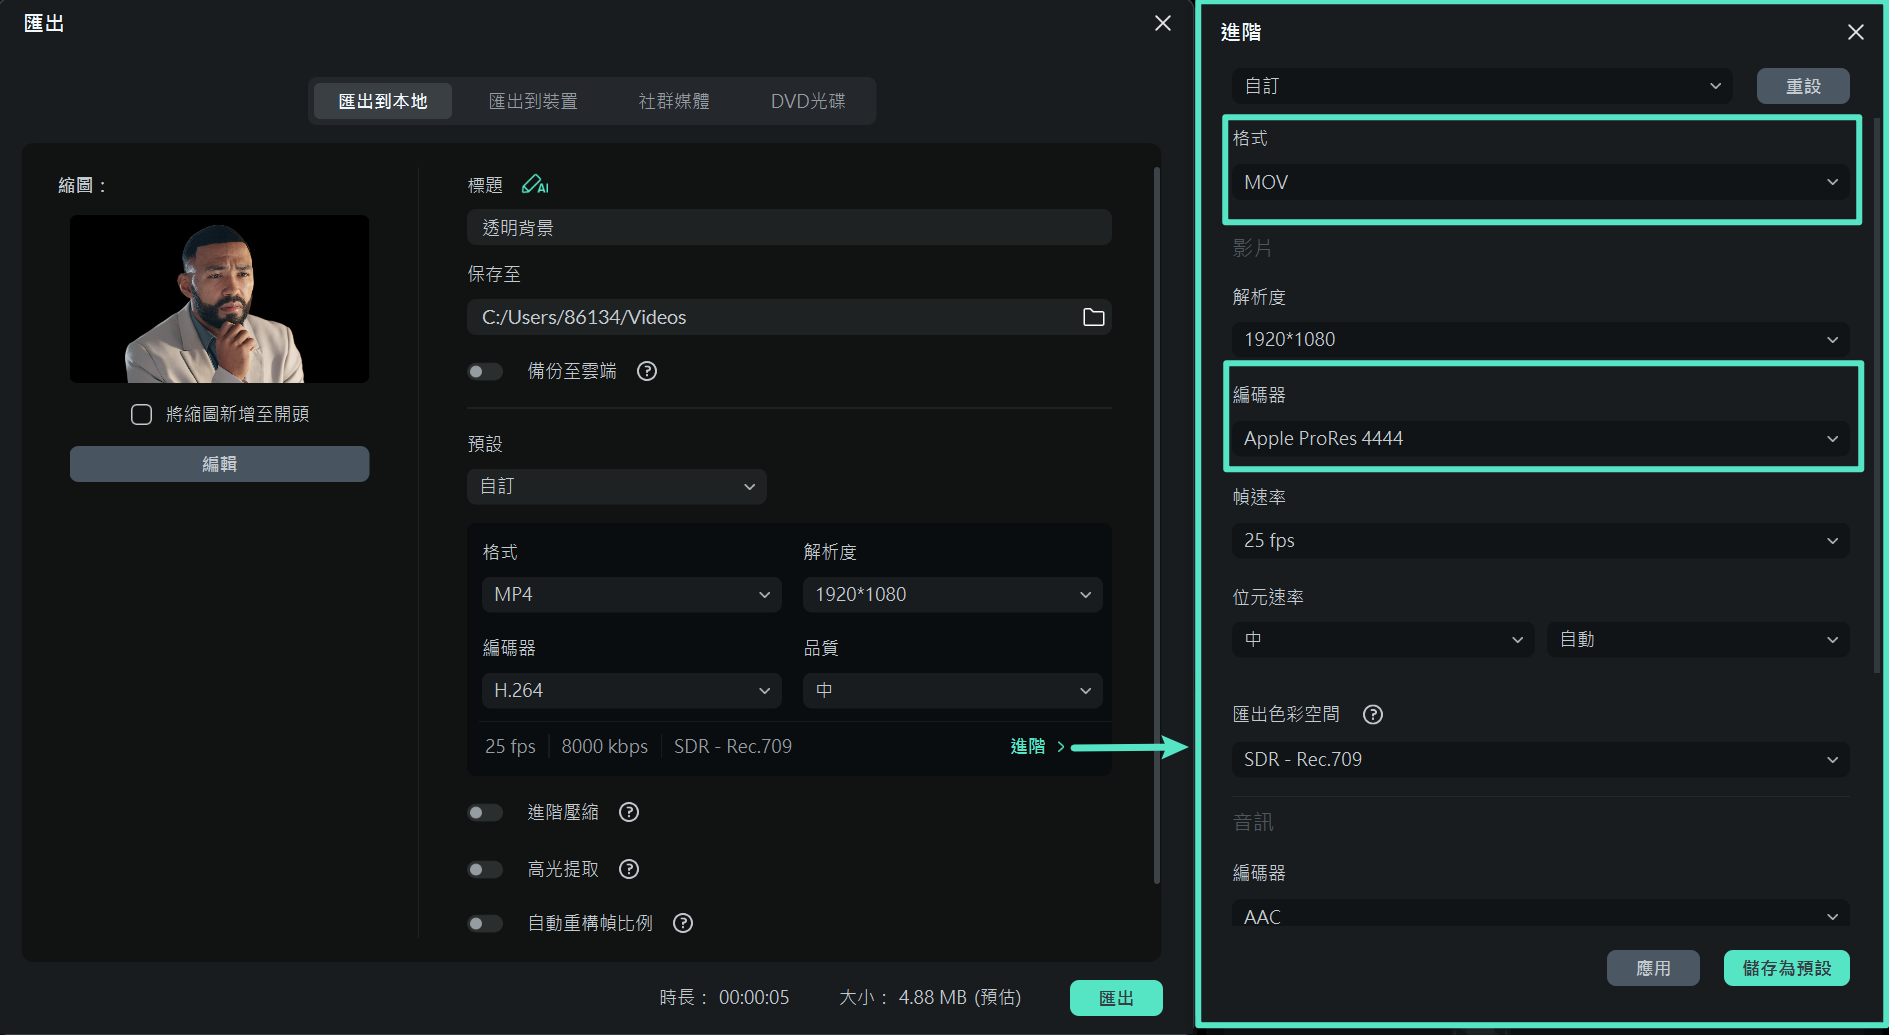The image size is (1889, 1035).
Task: Click the help icon next to 進階壓縮
Action: point(628,812)
